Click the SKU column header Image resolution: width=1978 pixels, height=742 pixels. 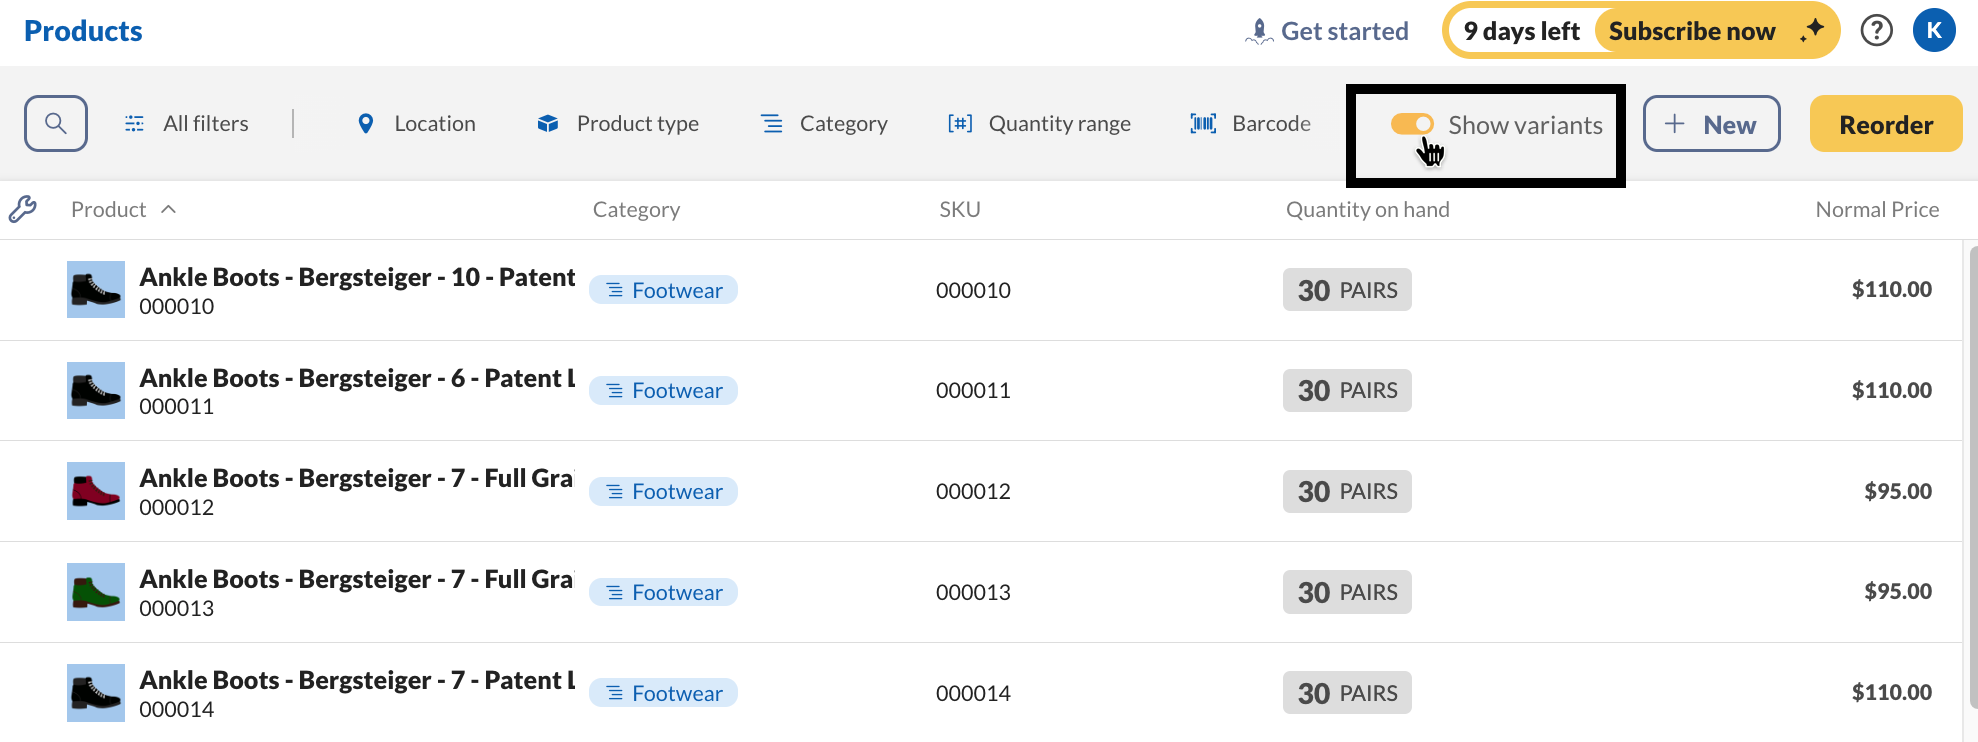pyautogui.click(x=959, y=210)
